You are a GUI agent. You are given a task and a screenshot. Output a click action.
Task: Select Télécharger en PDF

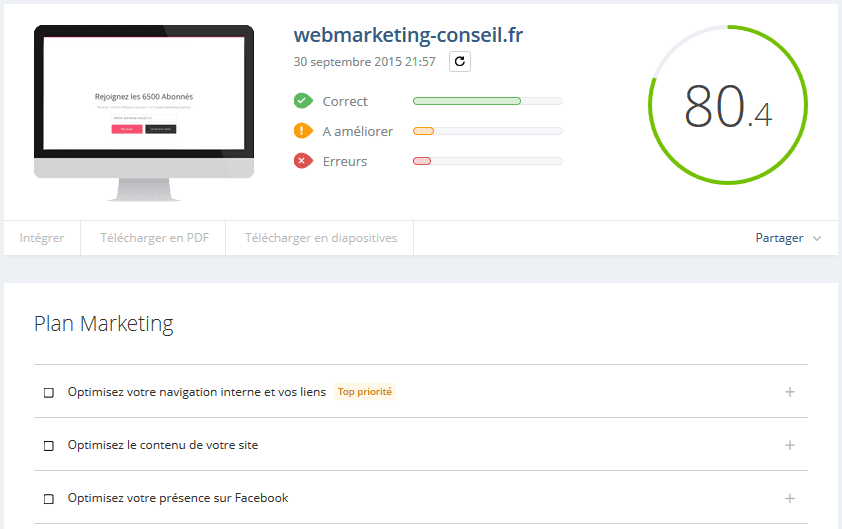point(154,238)
